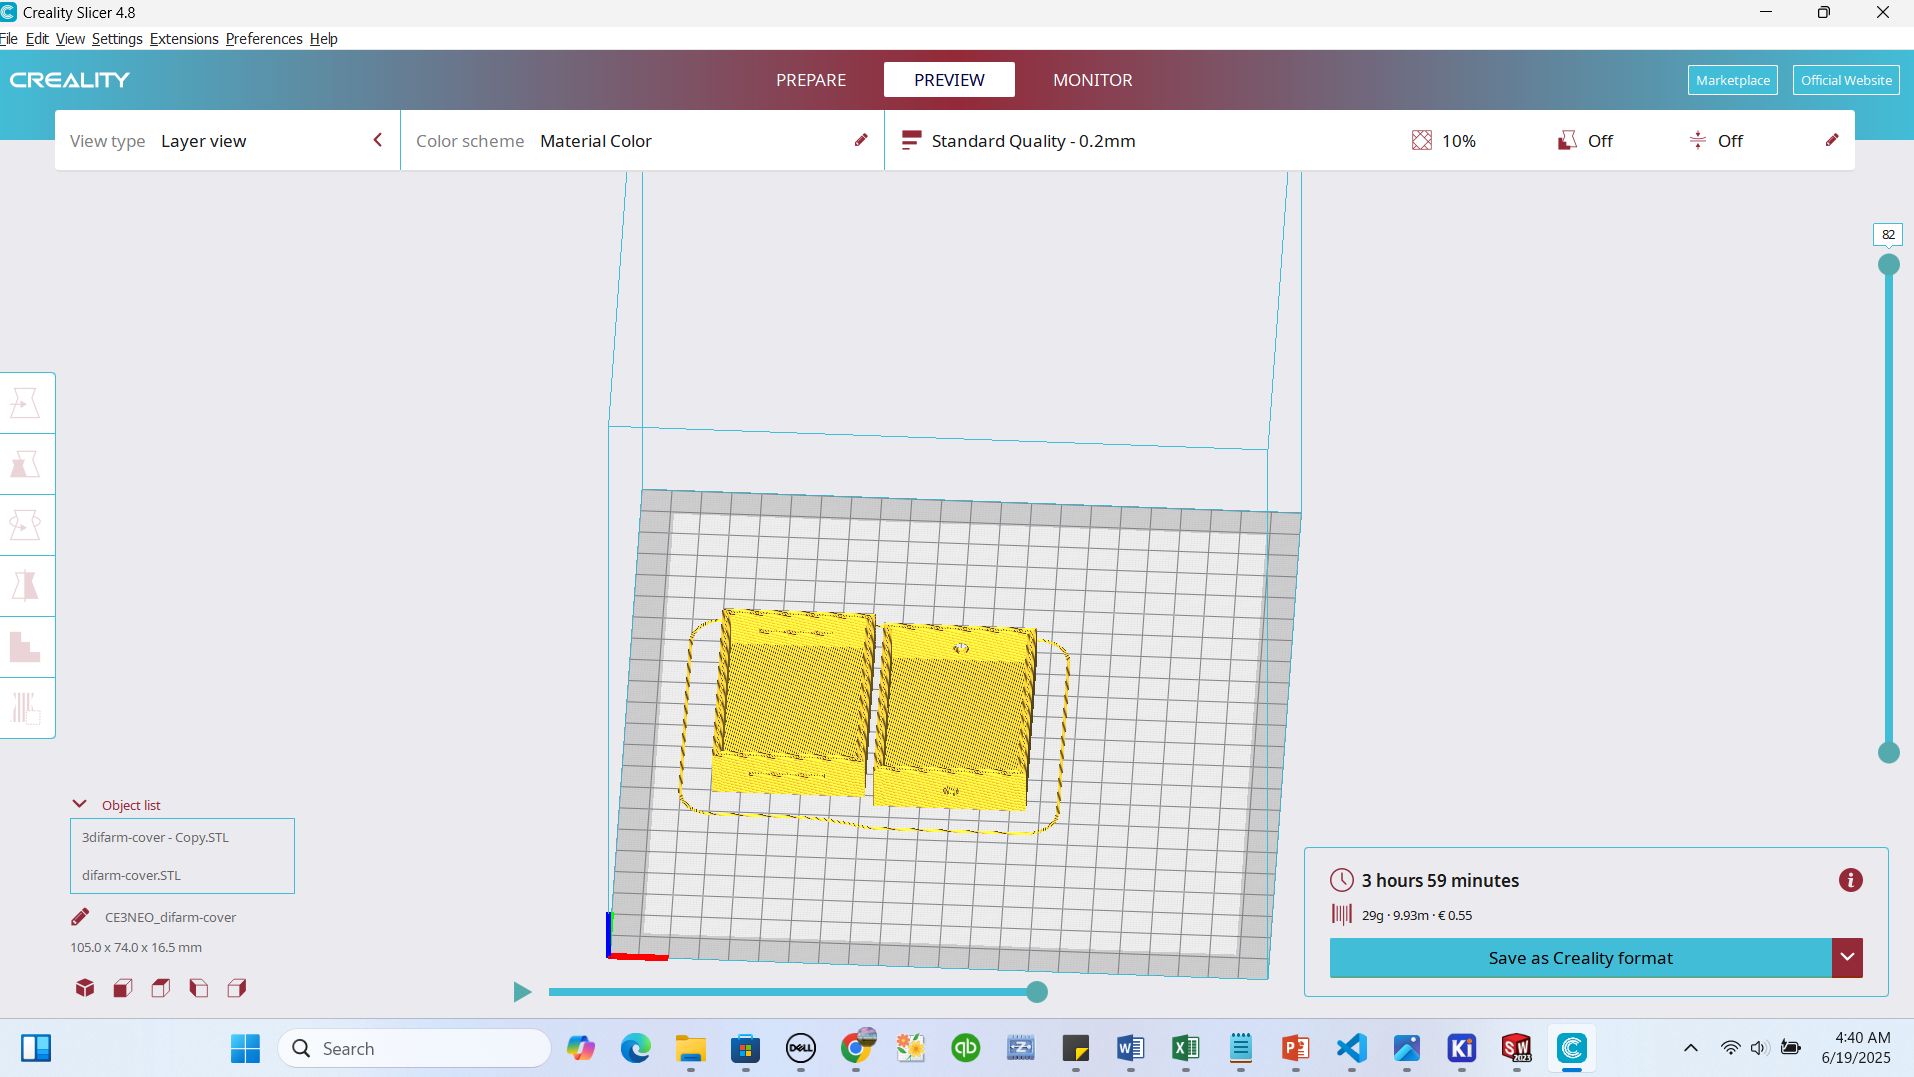Image resolution: width=1914 pixels, height=1077 pixels.
Task: Select the Support Blocker tool
Action: (25, 708)
